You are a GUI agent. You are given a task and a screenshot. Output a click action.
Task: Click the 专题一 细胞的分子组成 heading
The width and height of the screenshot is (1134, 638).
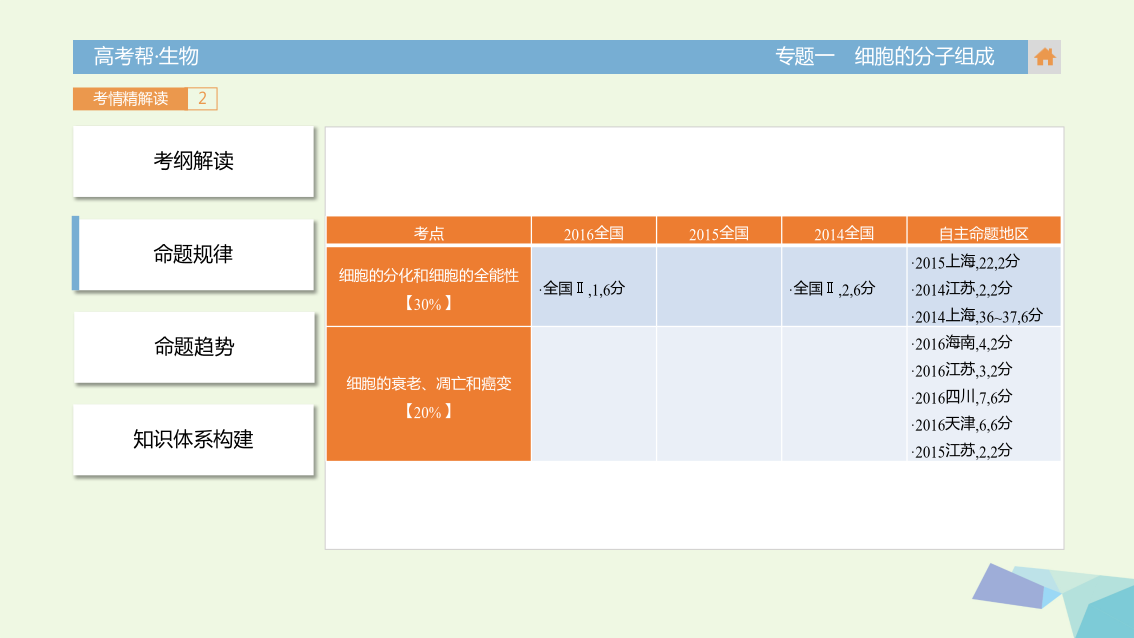[884, 56]
